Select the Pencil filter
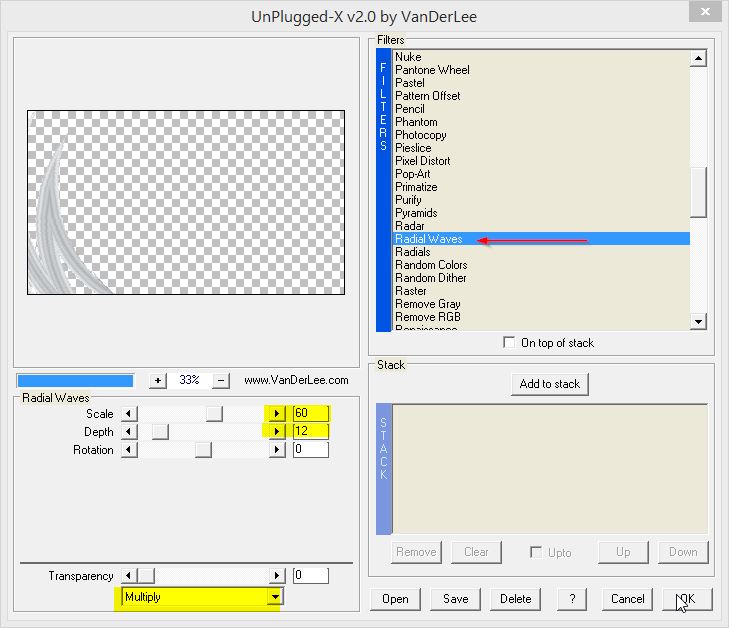The image size is (729, 628). [410, 109]
